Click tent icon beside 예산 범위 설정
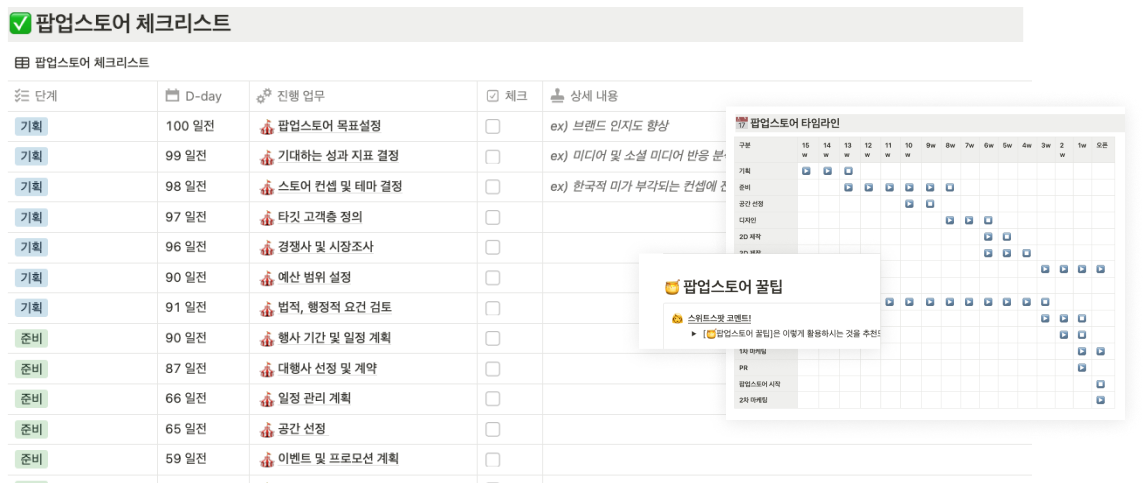Viewport: 1146px width, 483px height. [267, 278]
